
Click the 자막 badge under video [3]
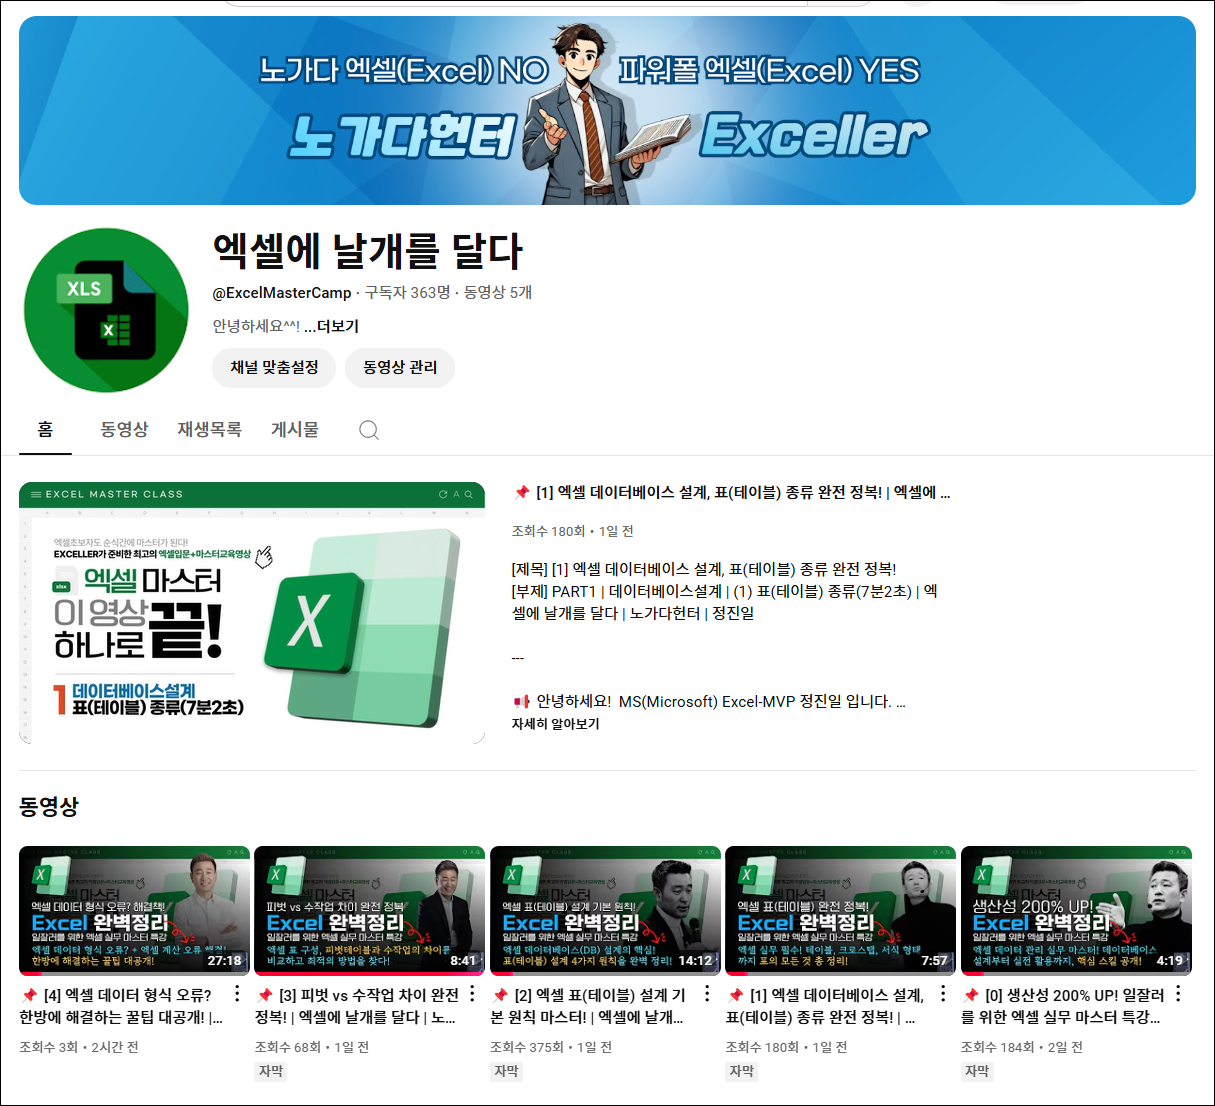[271, 1071]
